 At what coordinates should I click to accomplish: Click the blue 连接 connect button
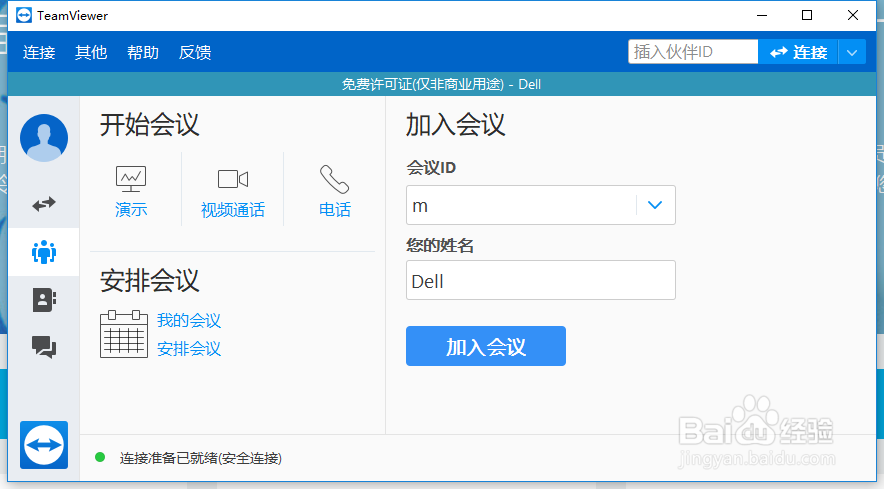pyautogui.click(x=798, y=52)
